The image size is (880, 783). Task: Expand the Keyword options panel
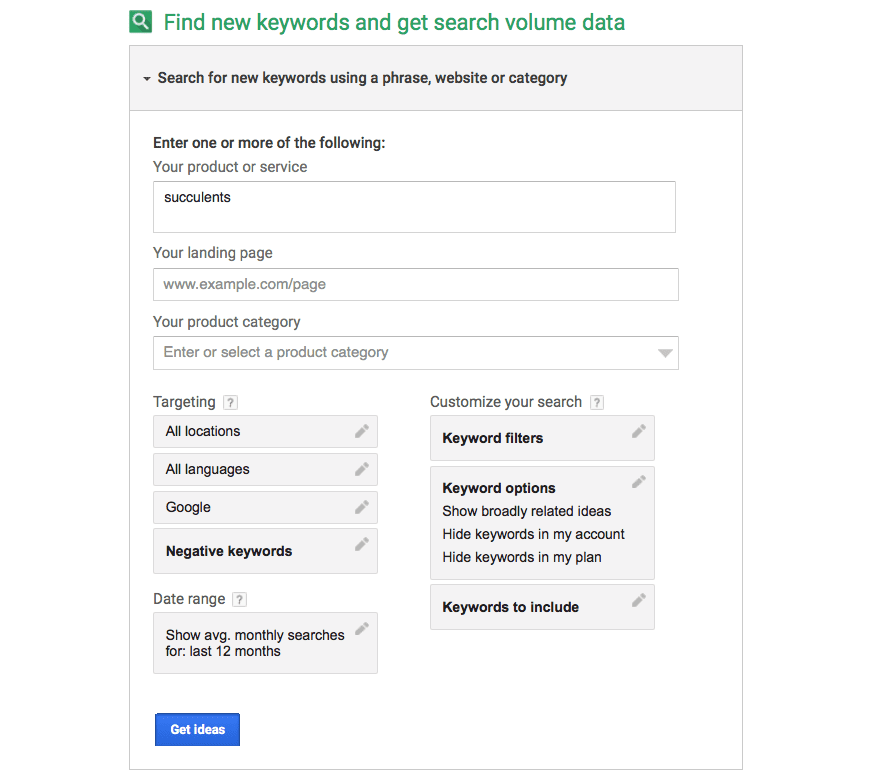498,488
